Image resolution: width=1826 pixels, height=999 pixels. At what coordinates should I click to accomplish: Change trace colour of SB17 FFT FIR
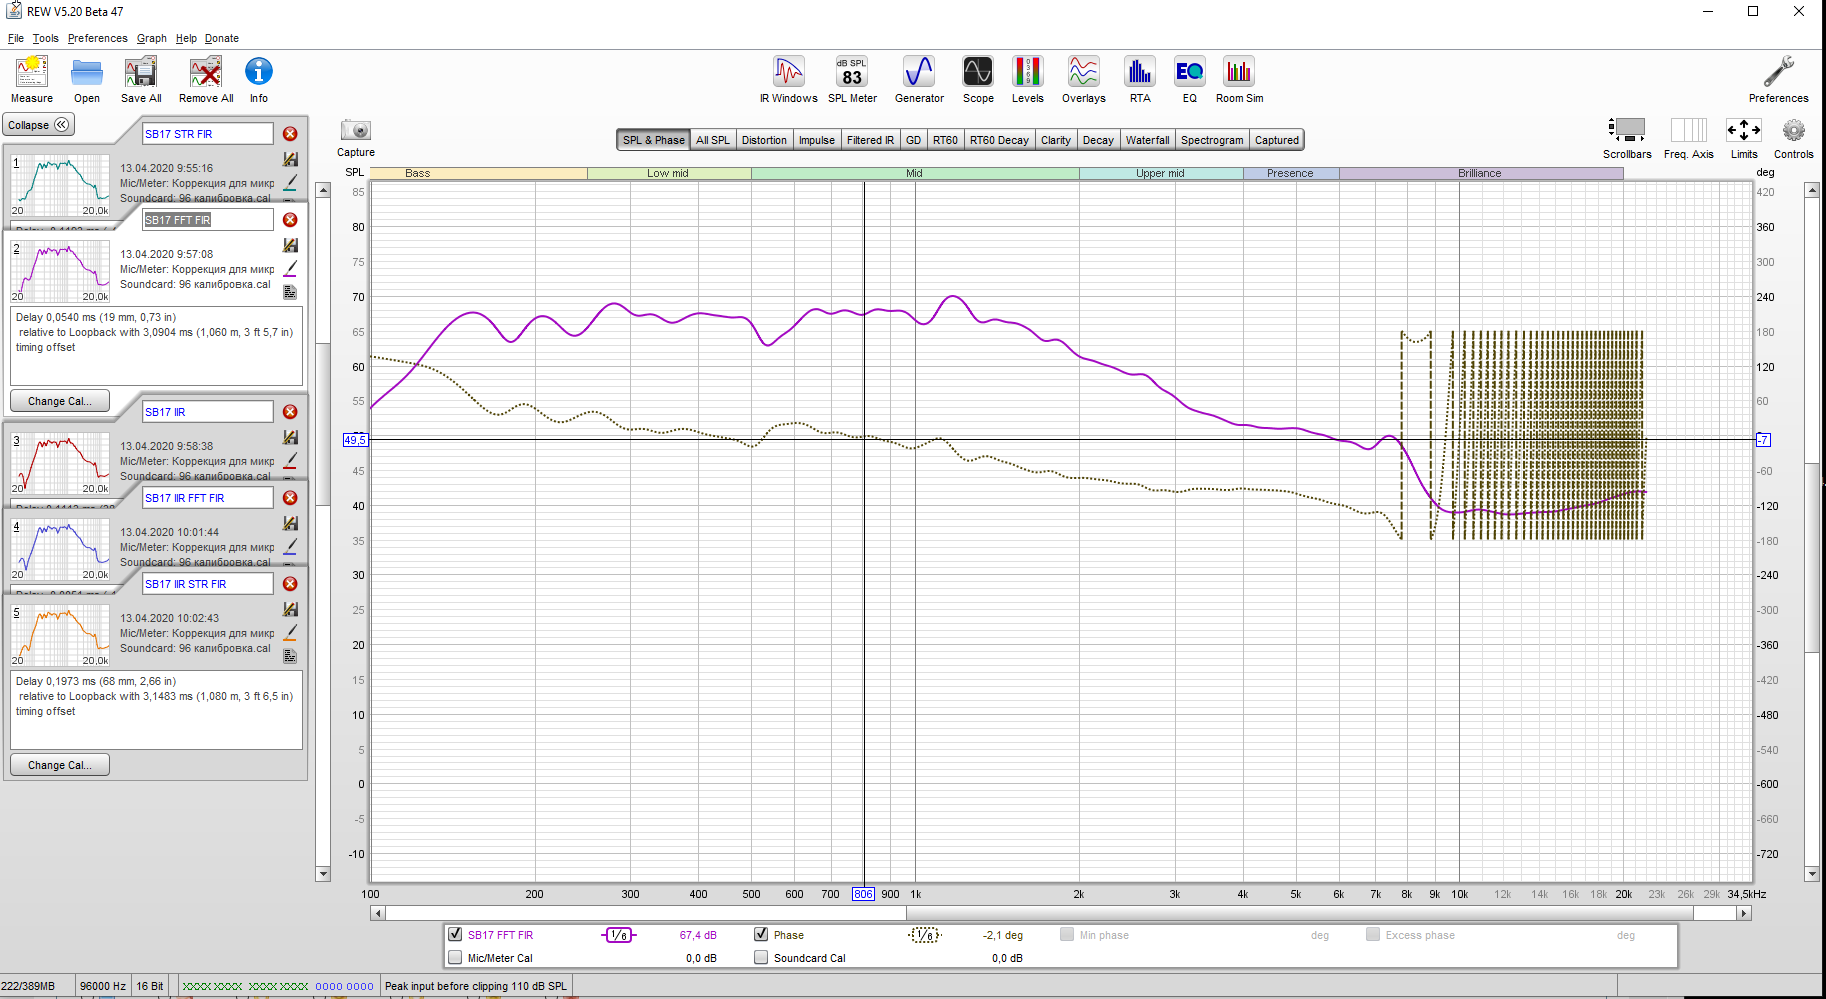pyautogui.click(x=290, y=269)
